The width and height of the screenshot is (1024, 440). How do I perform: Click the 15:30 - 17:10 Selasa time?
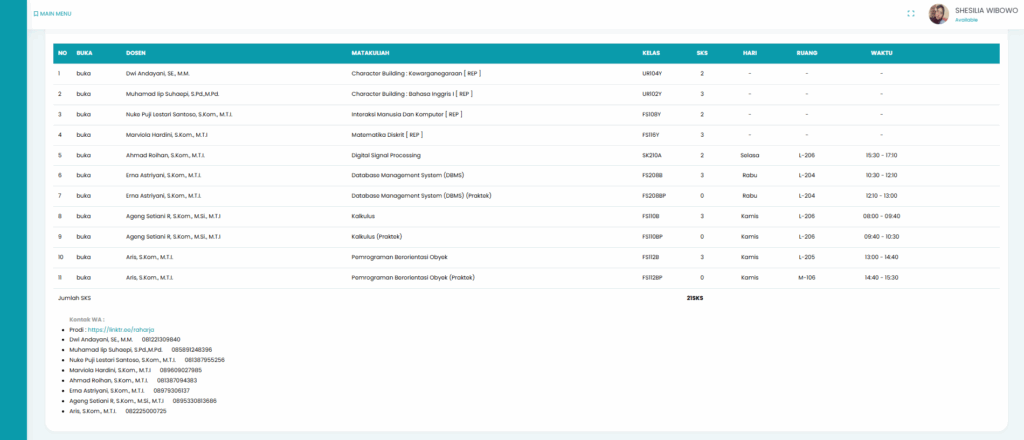coord(881,155)
